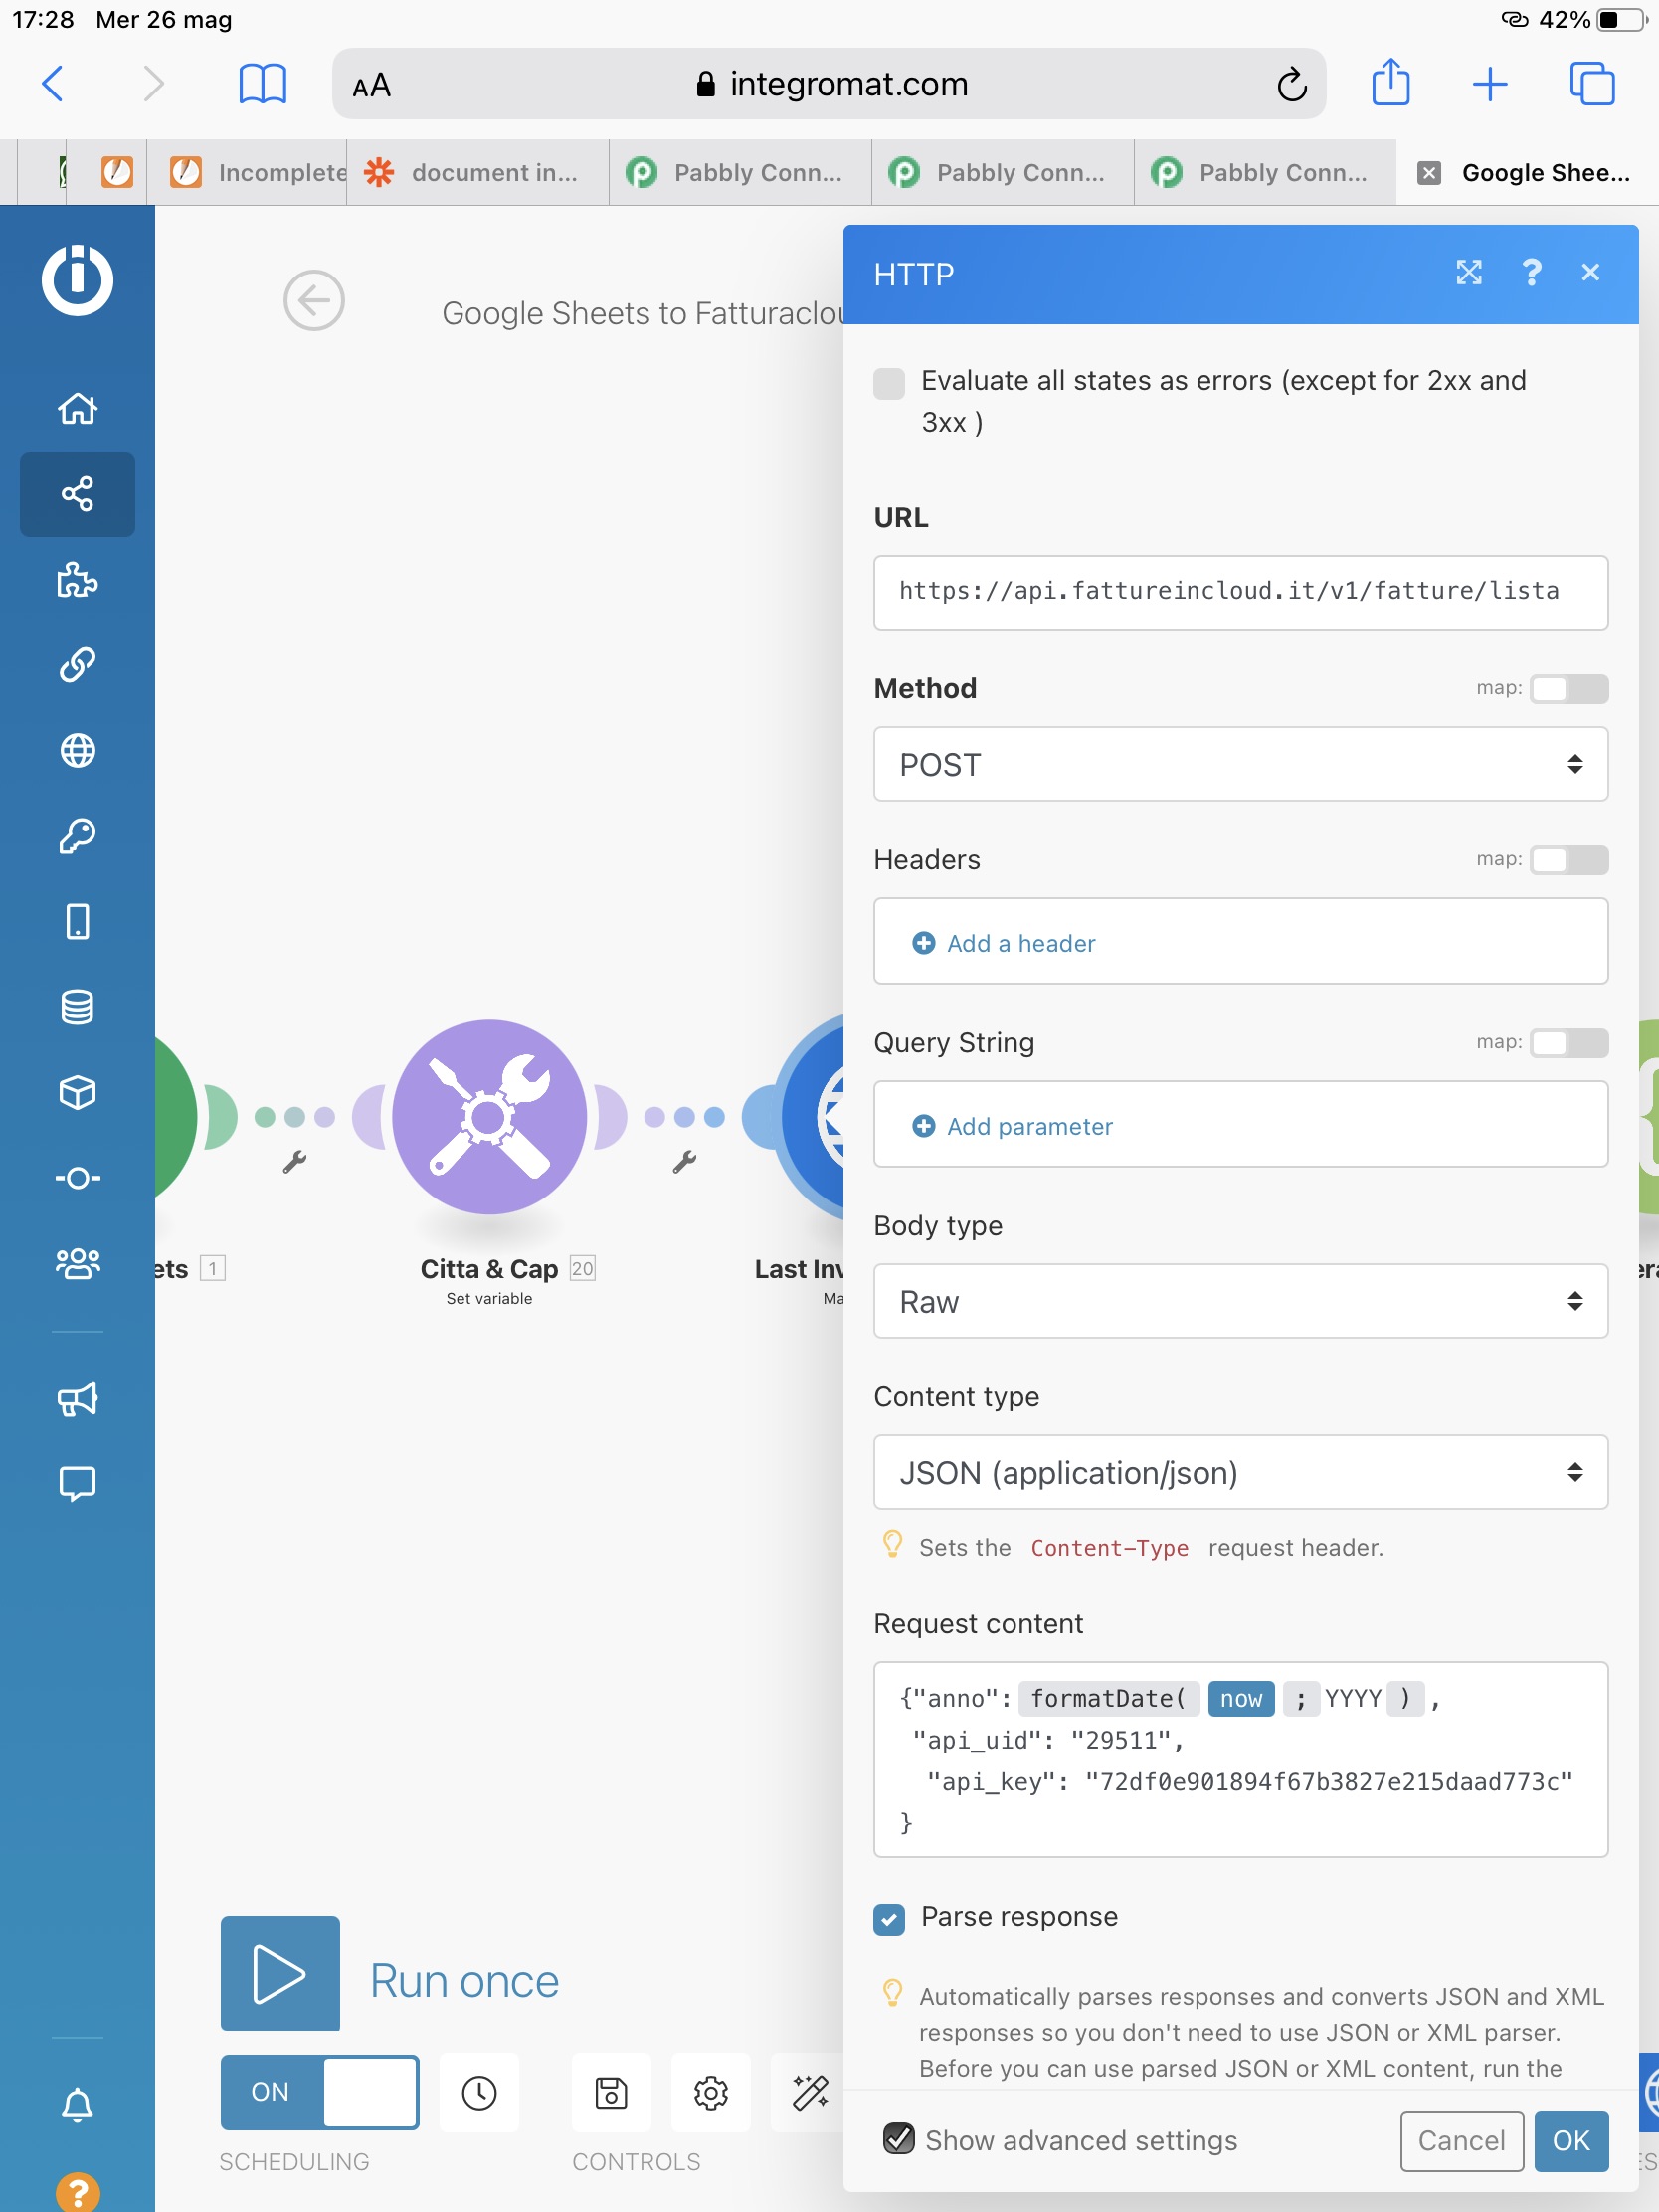Click the scenario title 'Google Sheets to Fatturaclou'
Image resolution: width=1659 pixels, height=2212 pixels.
643,313
